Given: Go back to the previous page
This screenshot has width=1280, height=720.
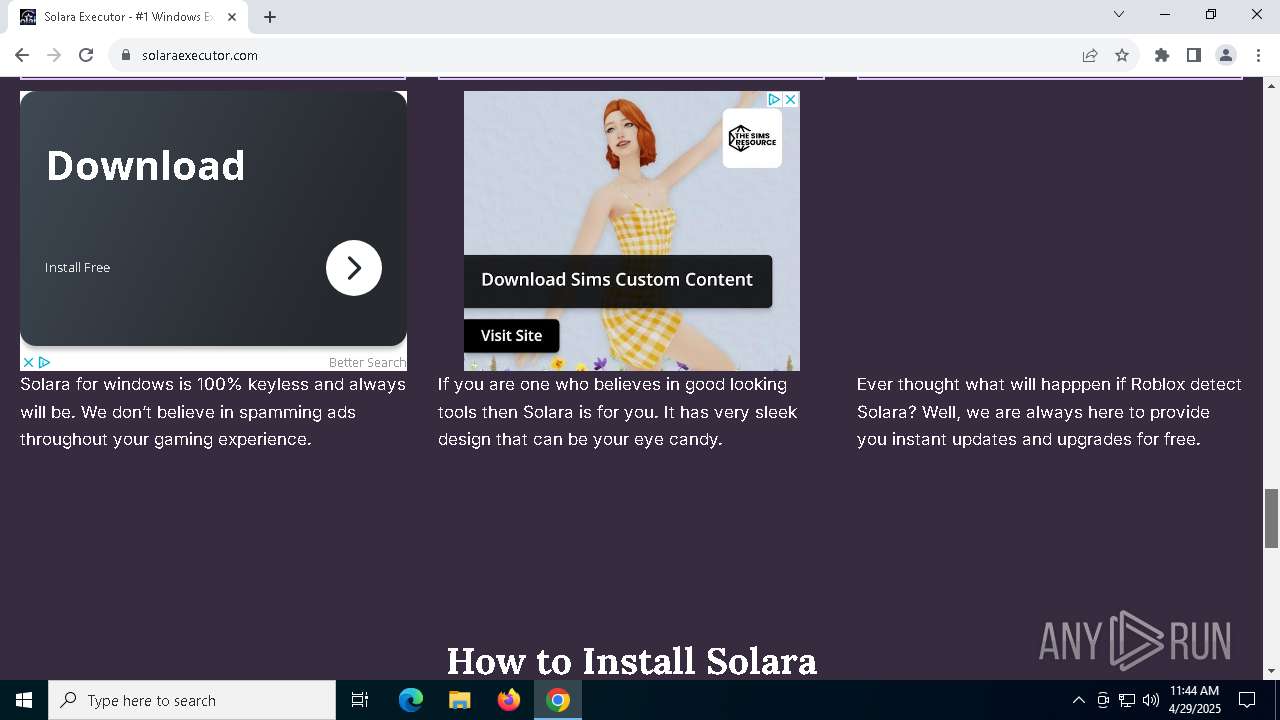Looking at the screenshot, I should pyautogui.click(x=22, y=55).
